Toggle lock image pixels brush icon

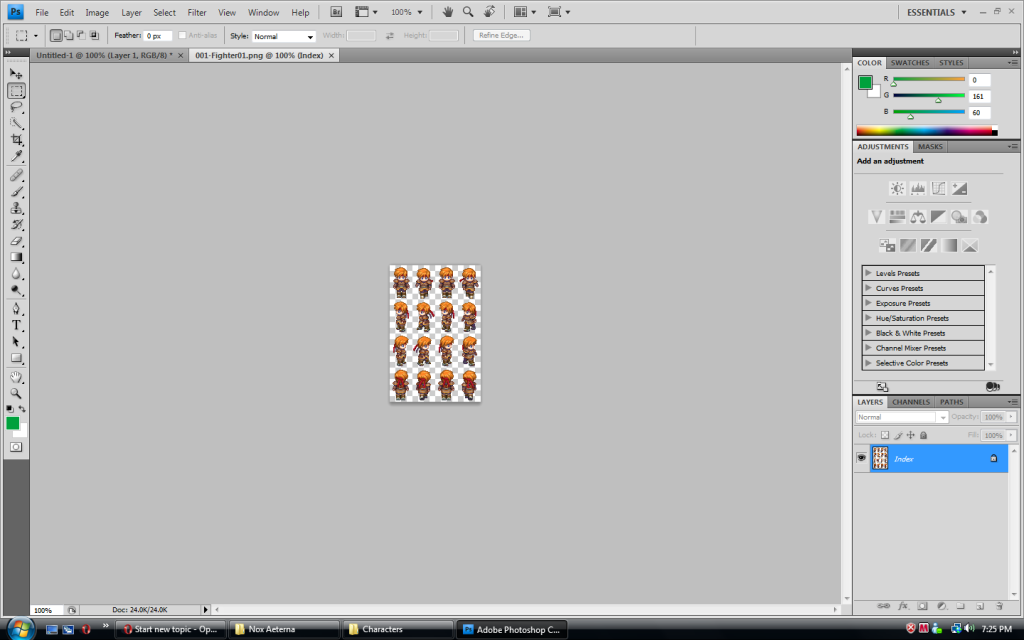tap(898, 435)
